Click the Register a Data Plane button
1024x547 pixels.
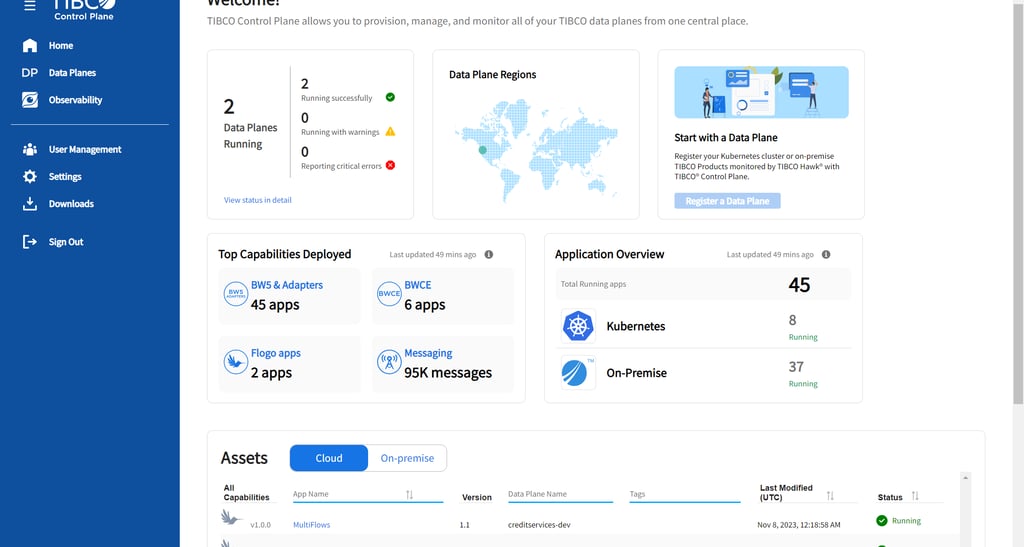click(728, 201)
